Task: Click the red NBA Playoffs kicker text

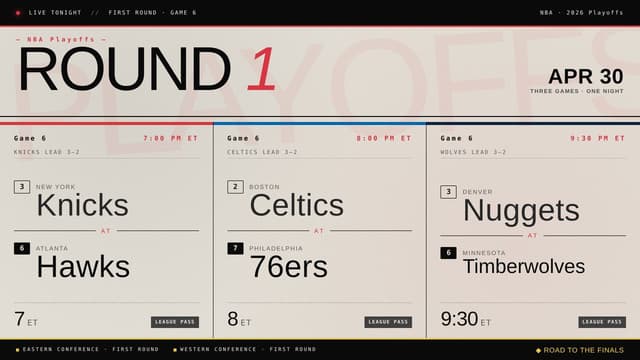Action: point(61,40)
